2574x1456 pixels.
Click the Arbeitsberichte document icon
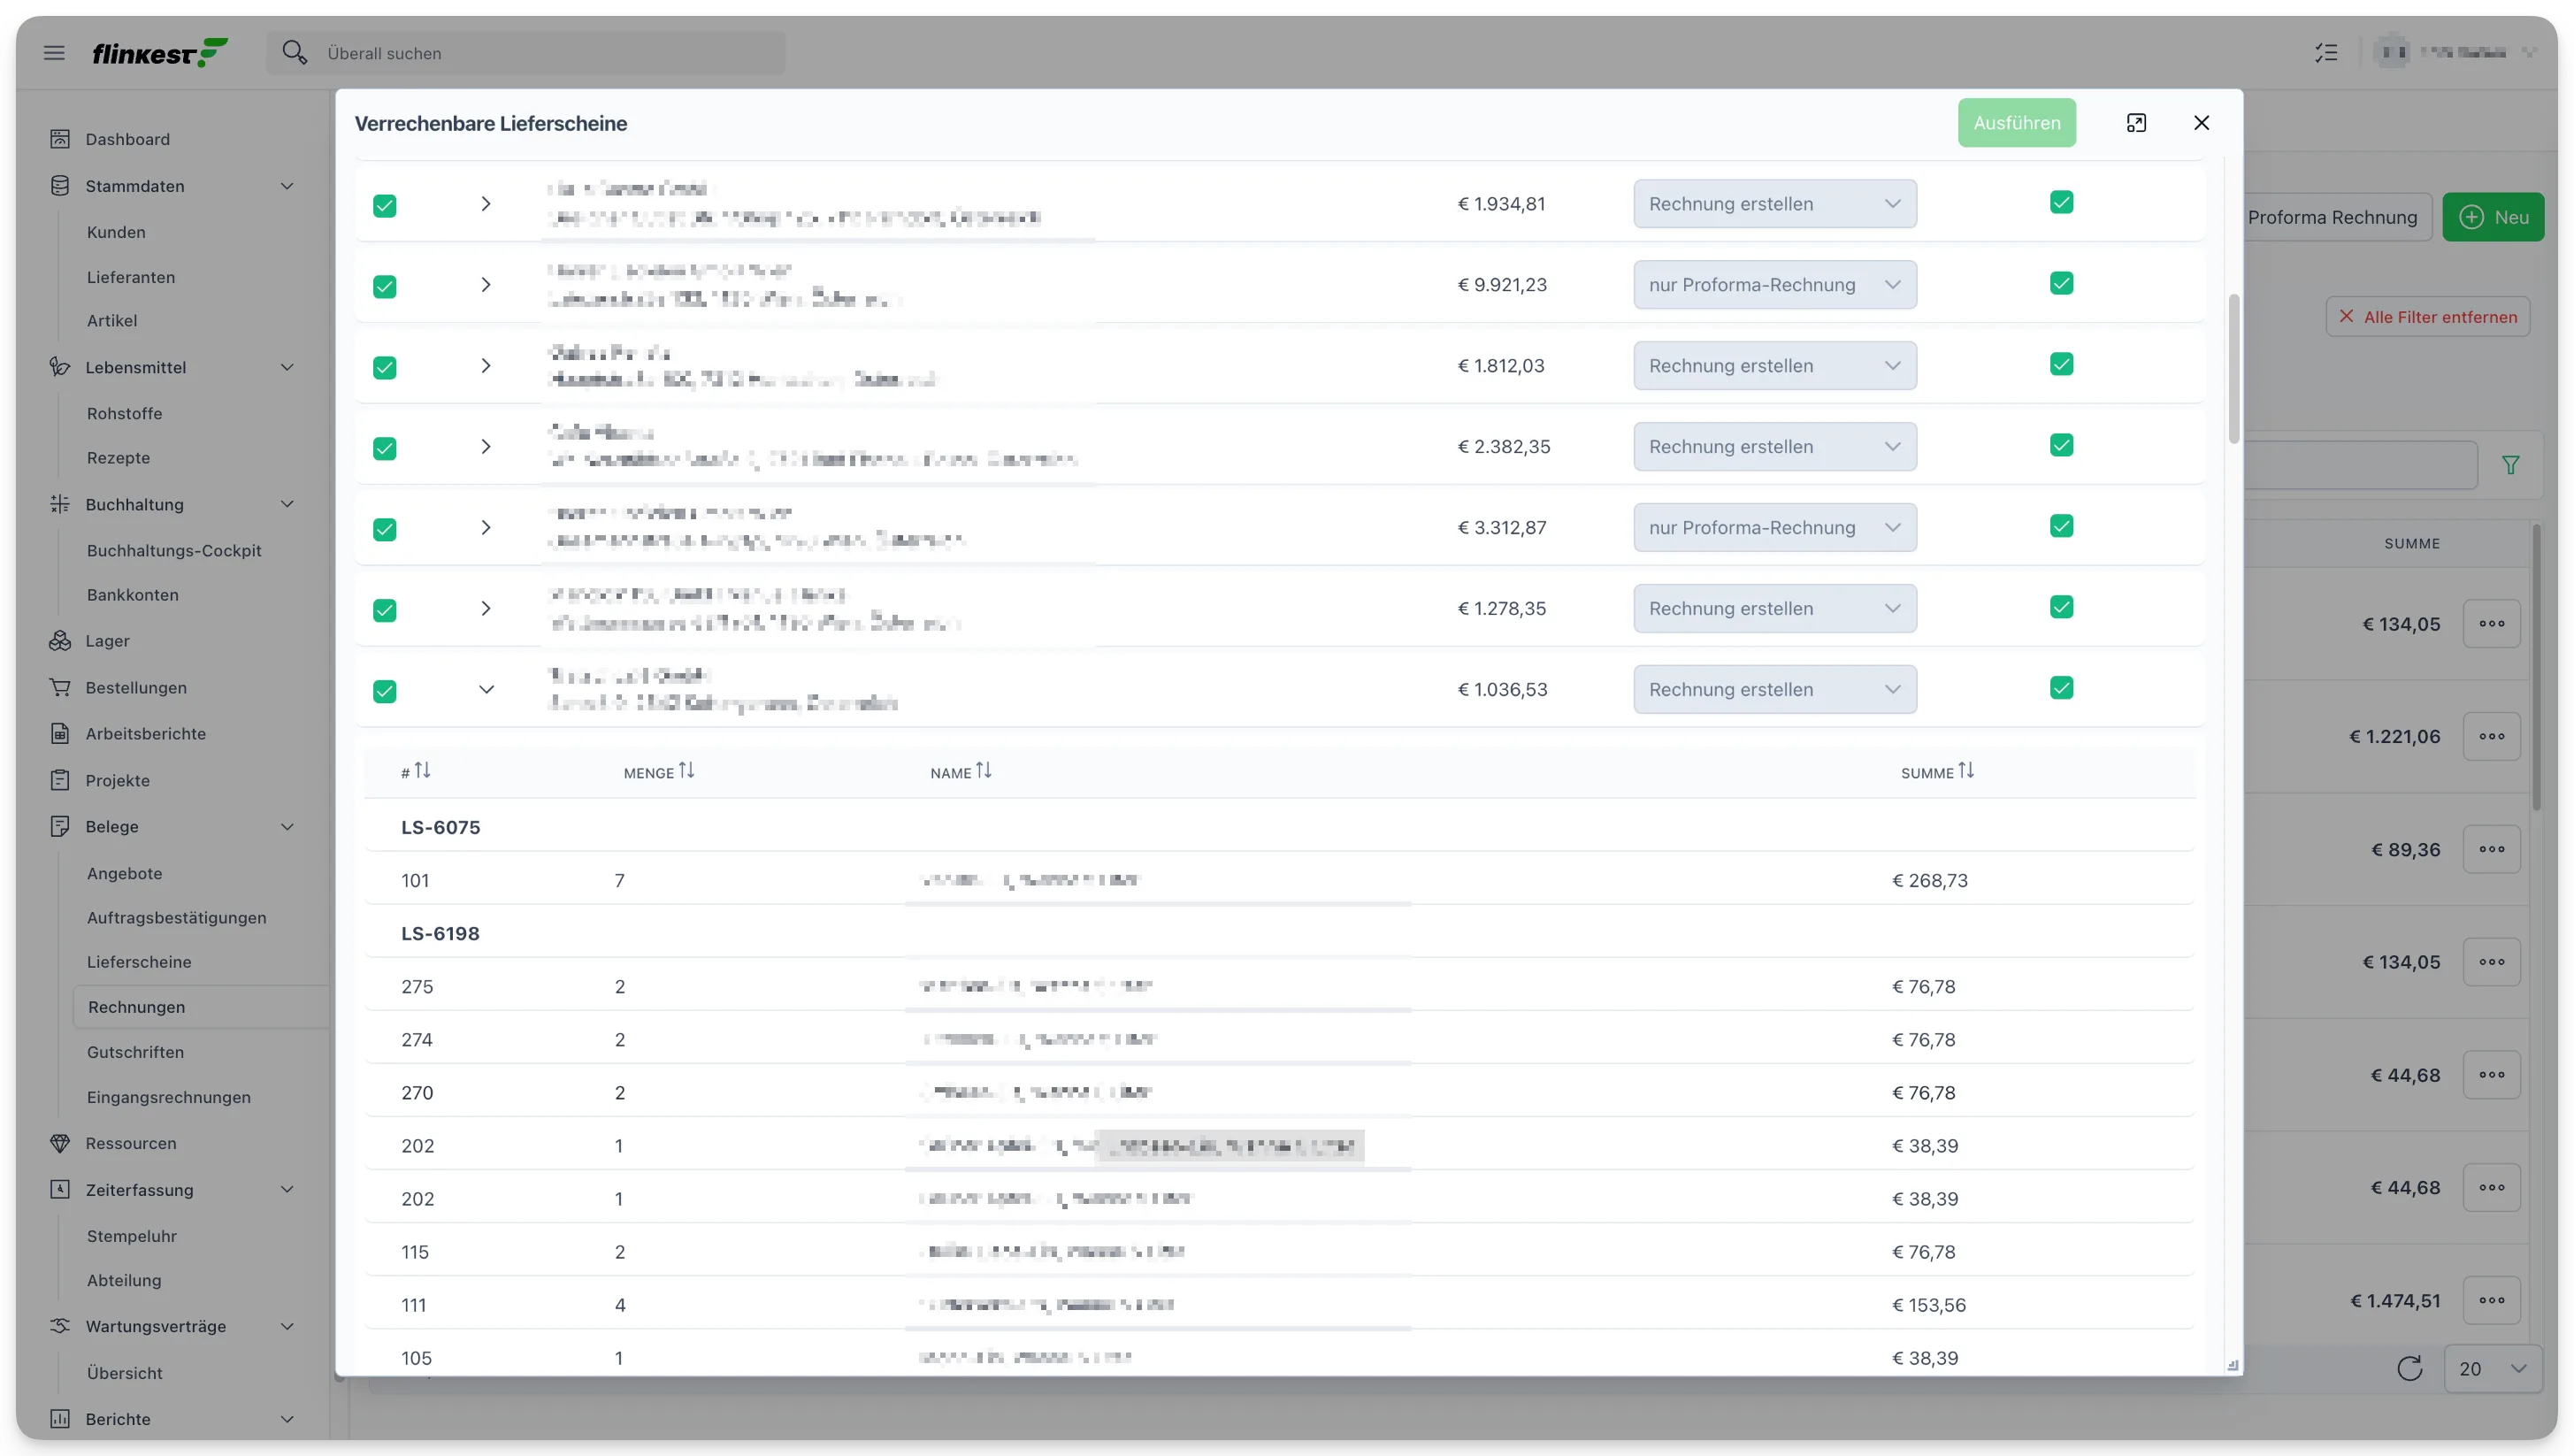coord(60,733)
